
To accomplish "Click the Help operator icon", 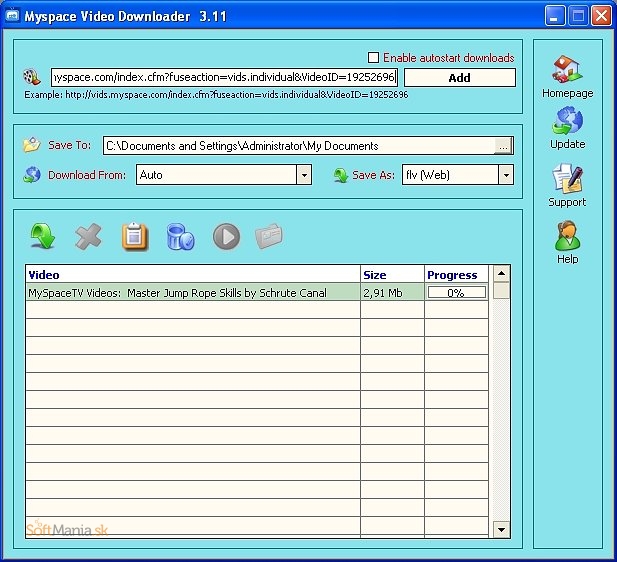I will pos(567,235).
